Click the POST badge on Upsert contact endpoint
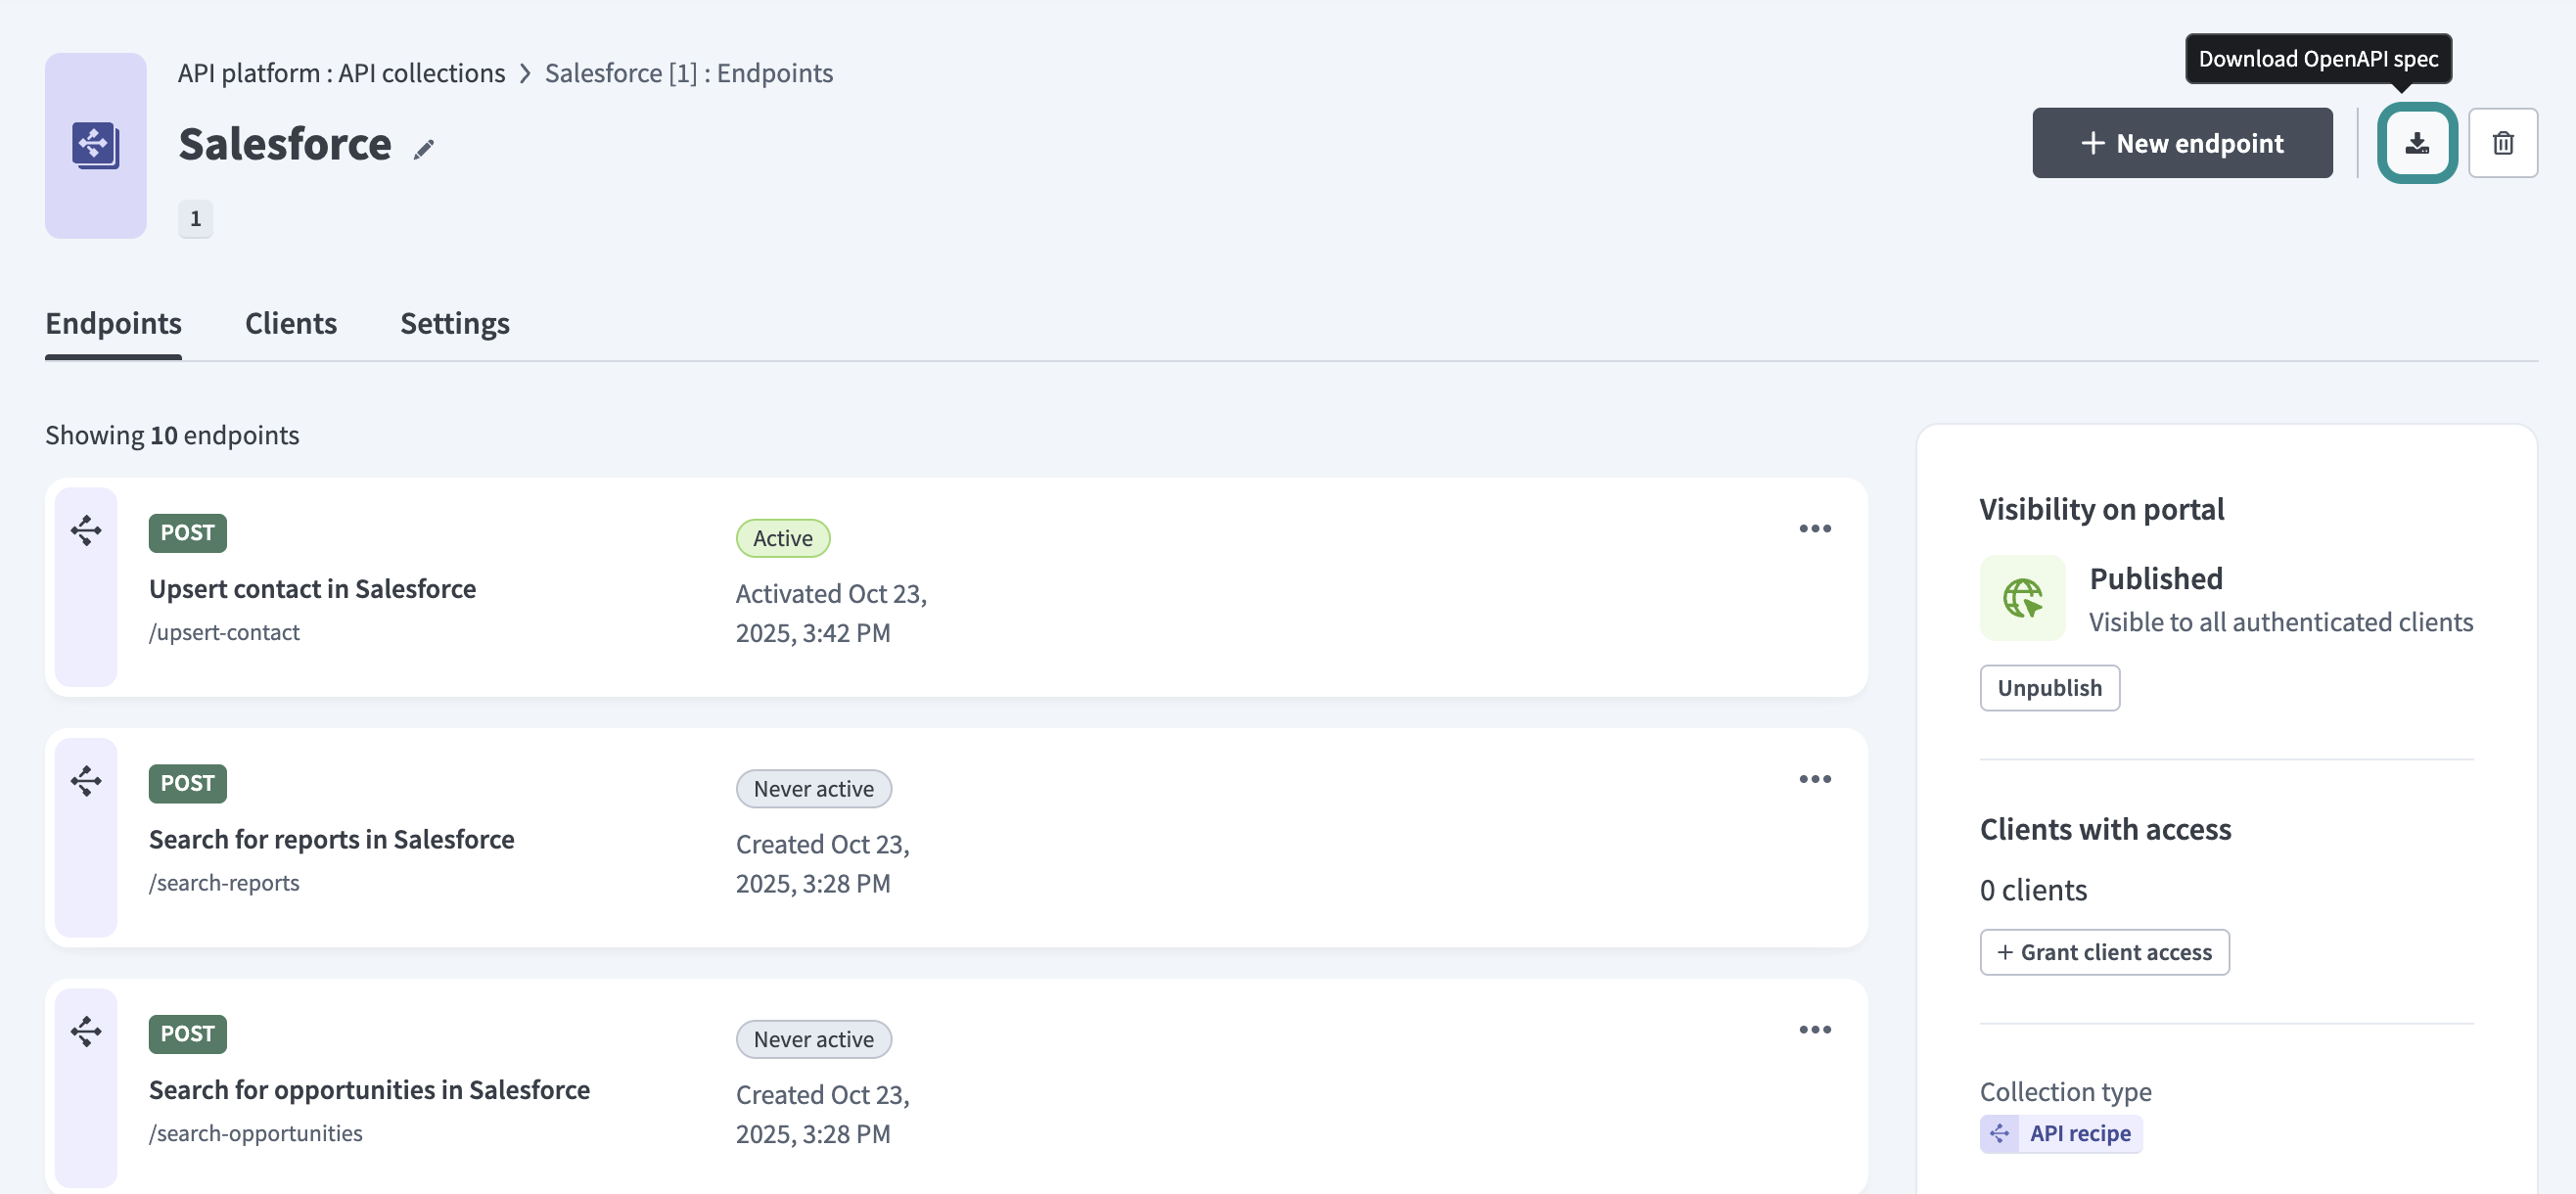This screenshot has width=2576, height=1194. coord(187,532)
